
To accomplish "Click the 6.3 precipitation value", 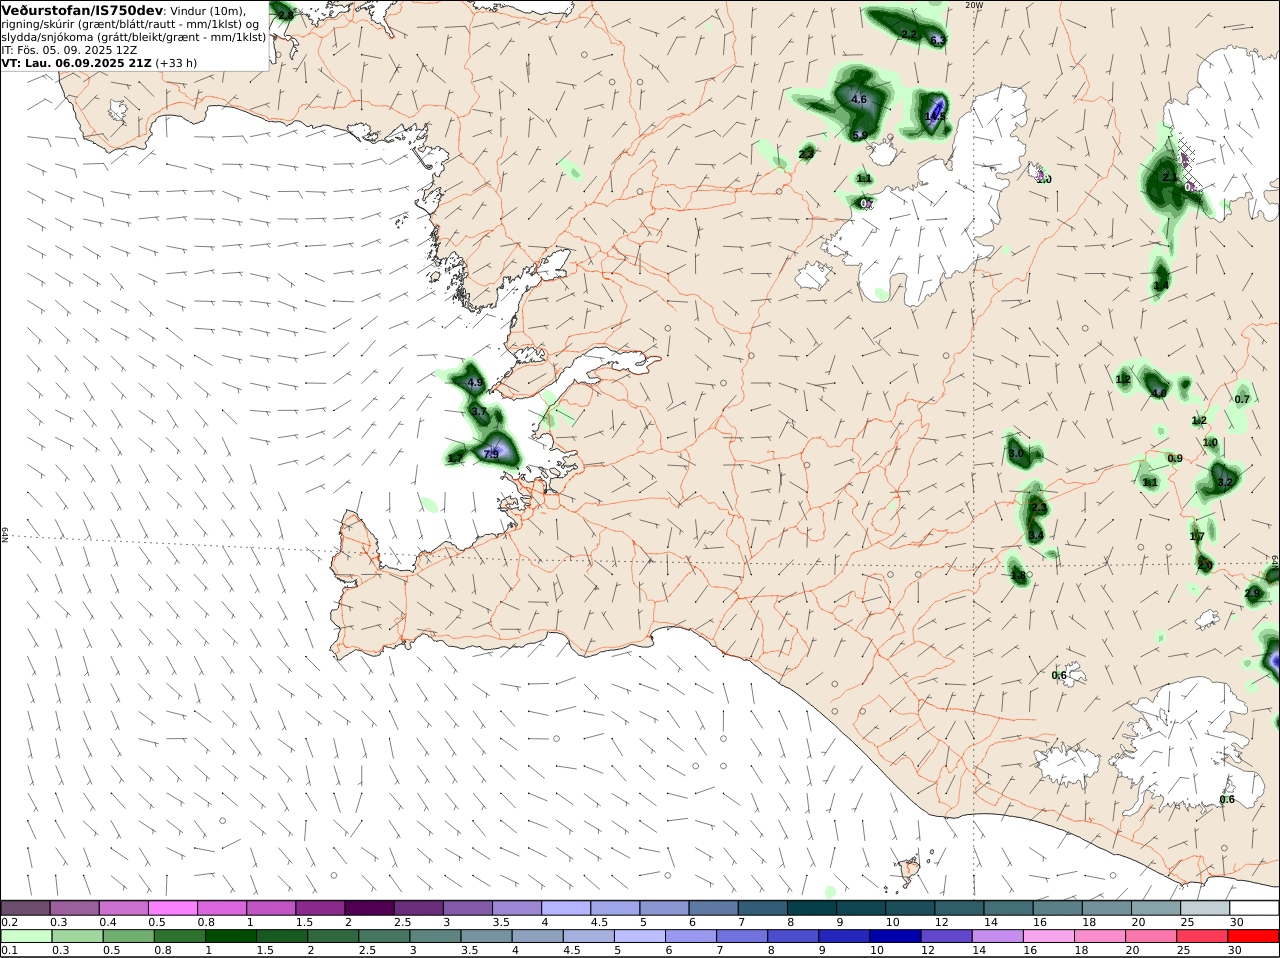I will click(x=937, y=40).
